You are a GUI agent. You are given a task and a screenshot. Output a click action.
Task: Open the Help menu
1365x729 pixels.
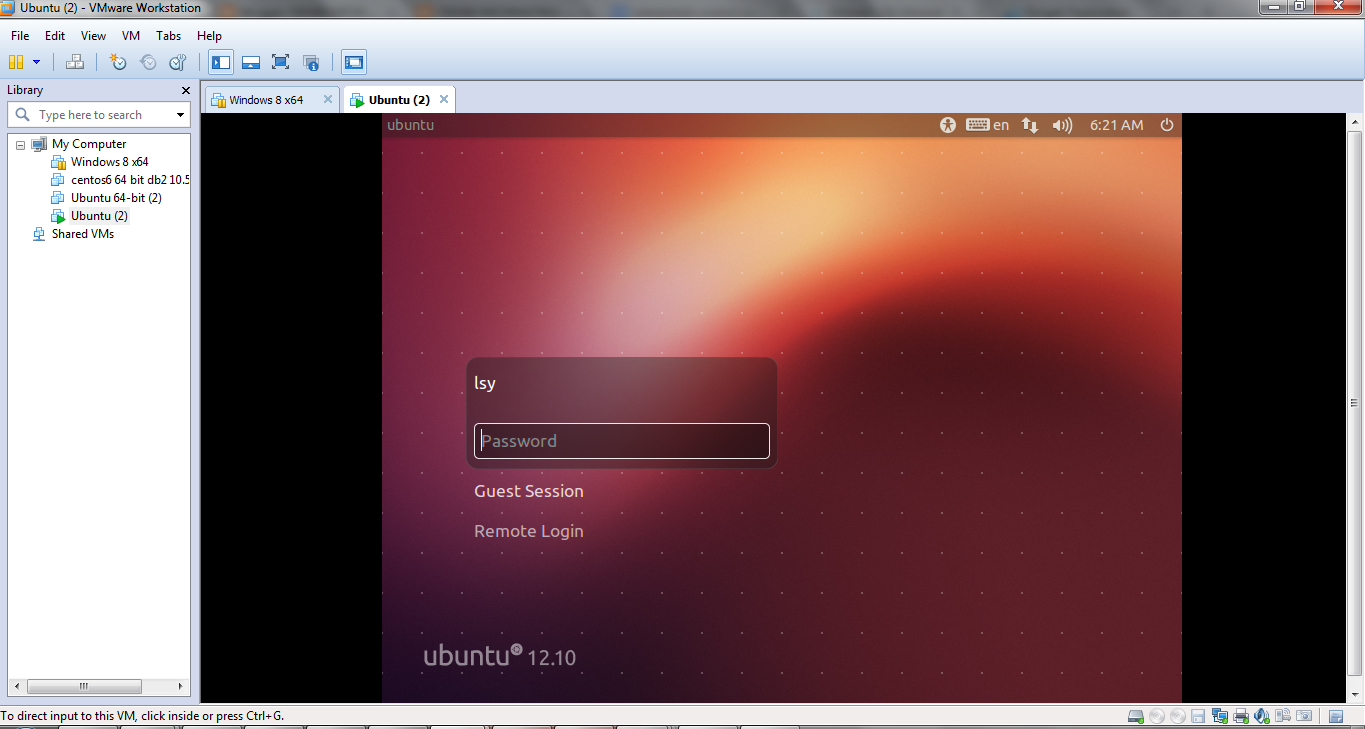(209, 35)
